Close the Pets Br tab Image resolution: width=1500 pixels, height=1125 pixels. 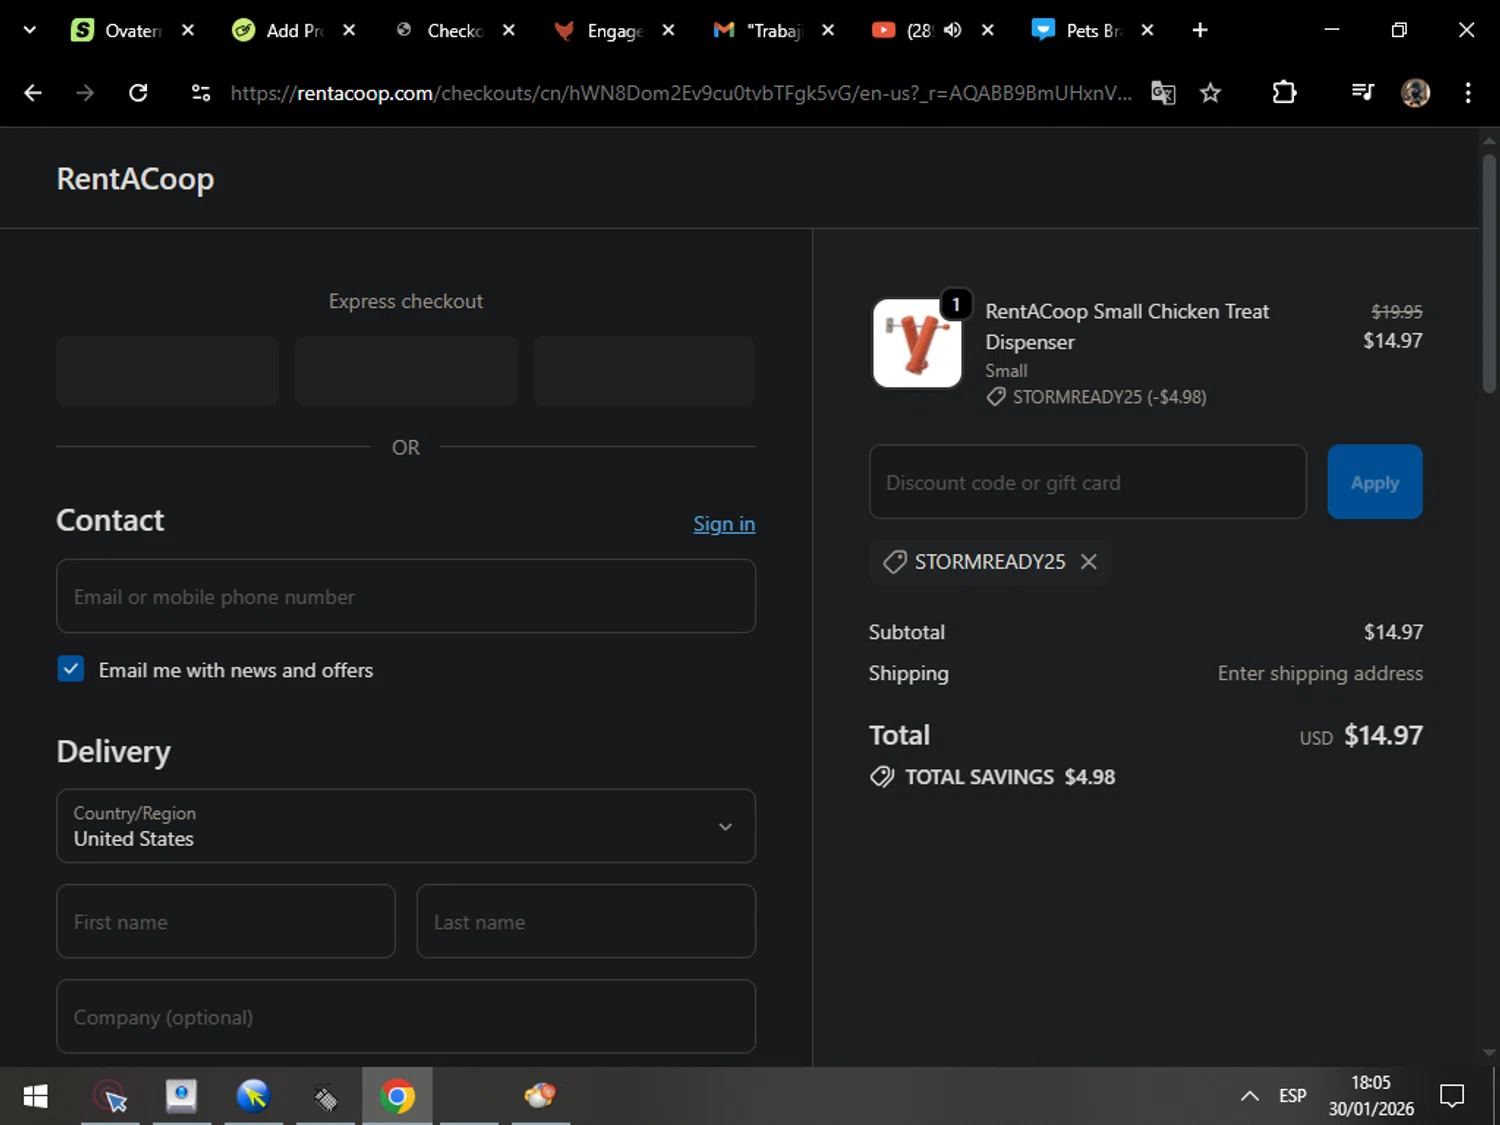pos(1147,30)
